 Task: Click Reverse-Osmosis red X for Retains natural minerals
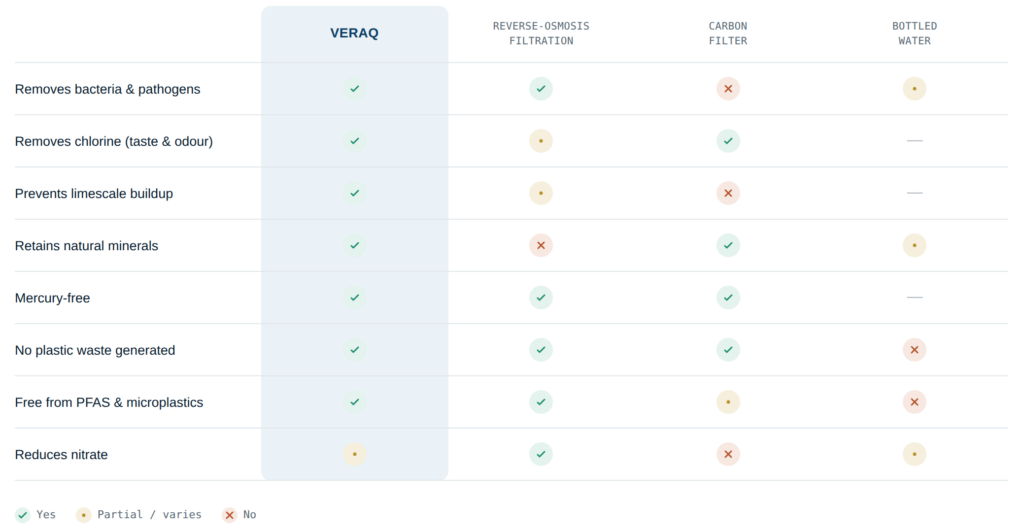tap(541, 246)
